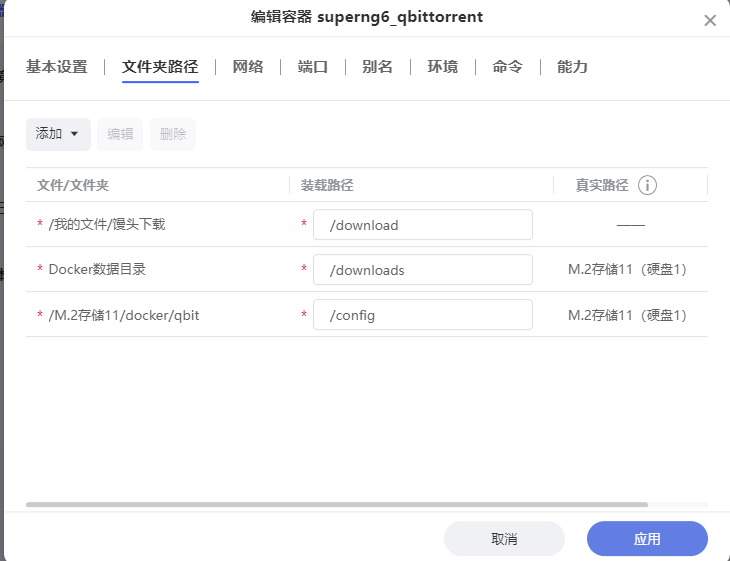This screenshot has height=561, width=730.
Task: Click the 编辑 button
Action: click(120, 134)
